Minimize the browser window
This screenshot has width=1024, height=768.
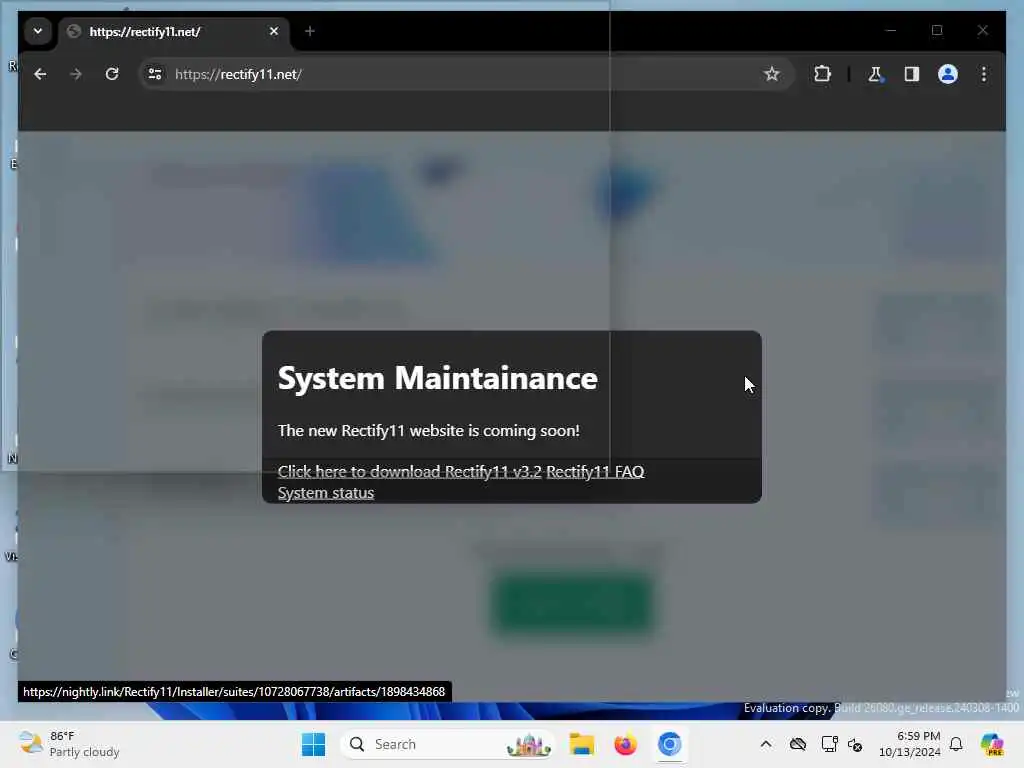(x=891, y=31)
